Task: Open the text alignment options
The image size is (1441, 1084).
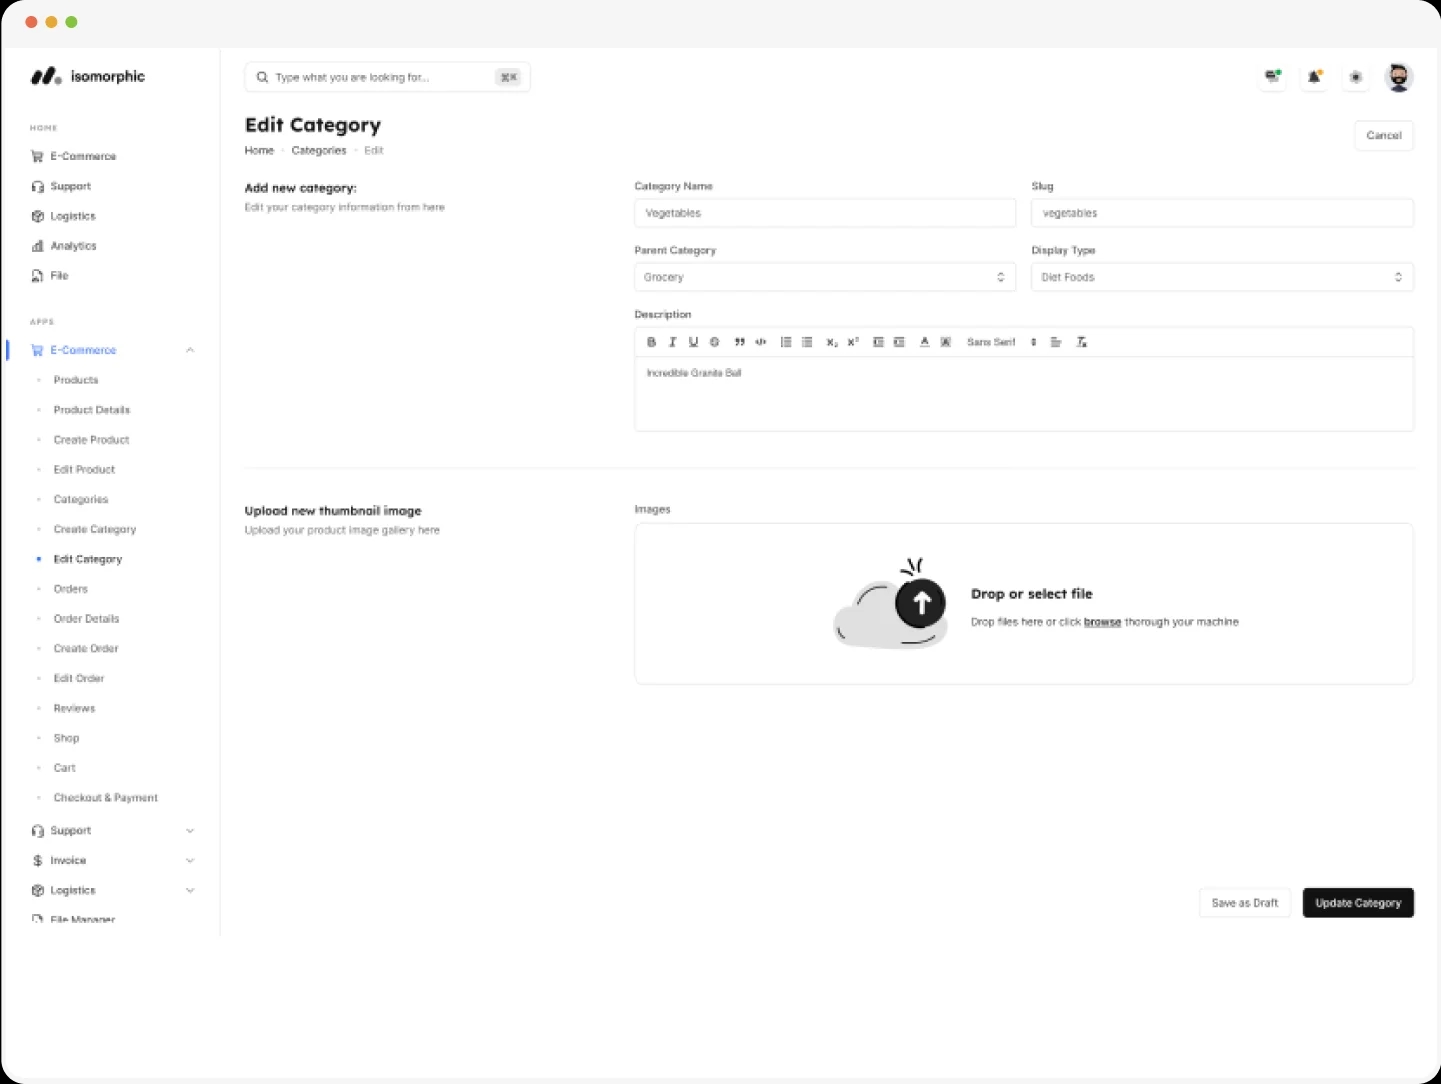Action: (1055, 342)
